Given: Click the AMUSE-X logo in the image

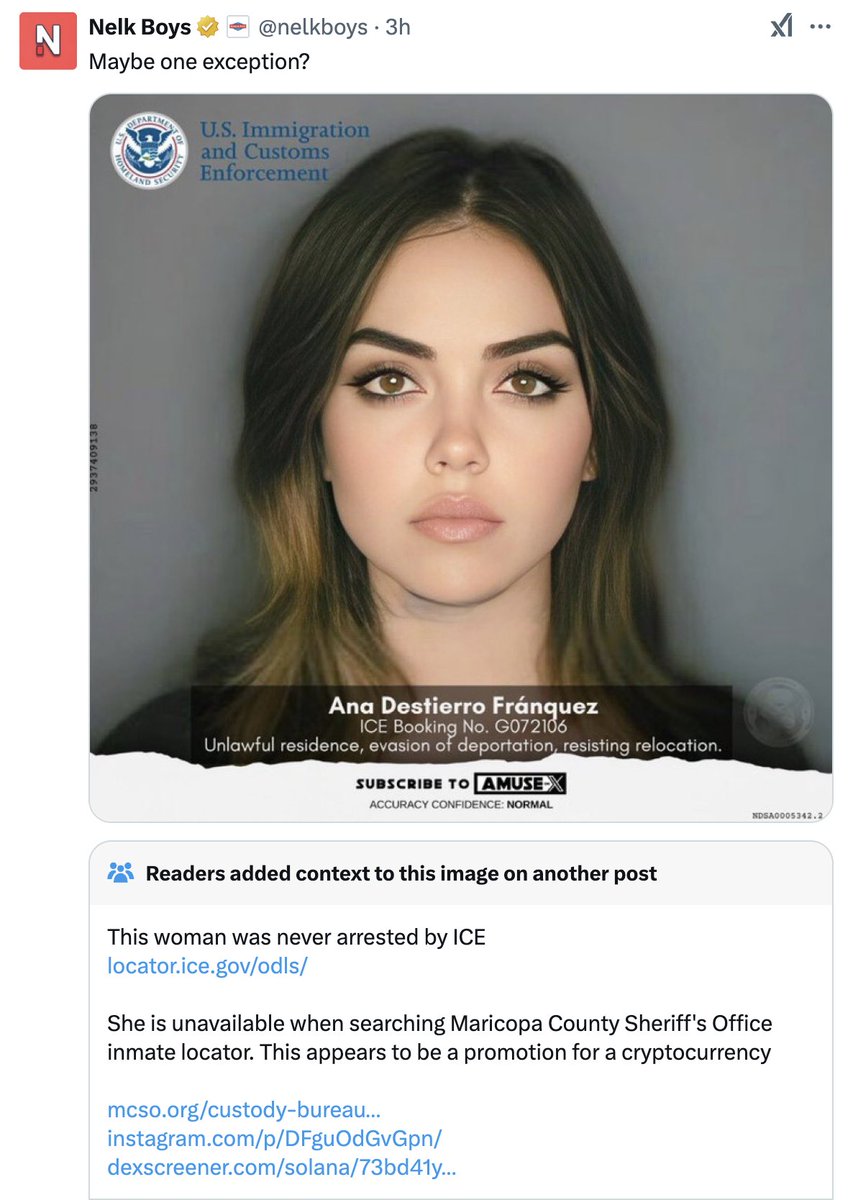Looking at the screenshot, I should point(520,783).
